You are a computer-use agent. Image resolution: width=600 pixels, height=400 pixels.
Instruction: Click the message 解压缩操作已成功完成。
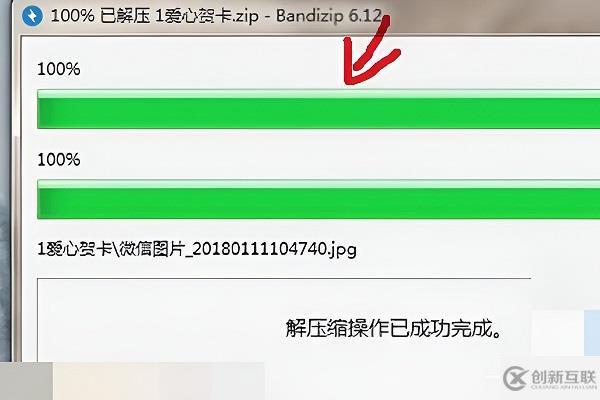393,328
